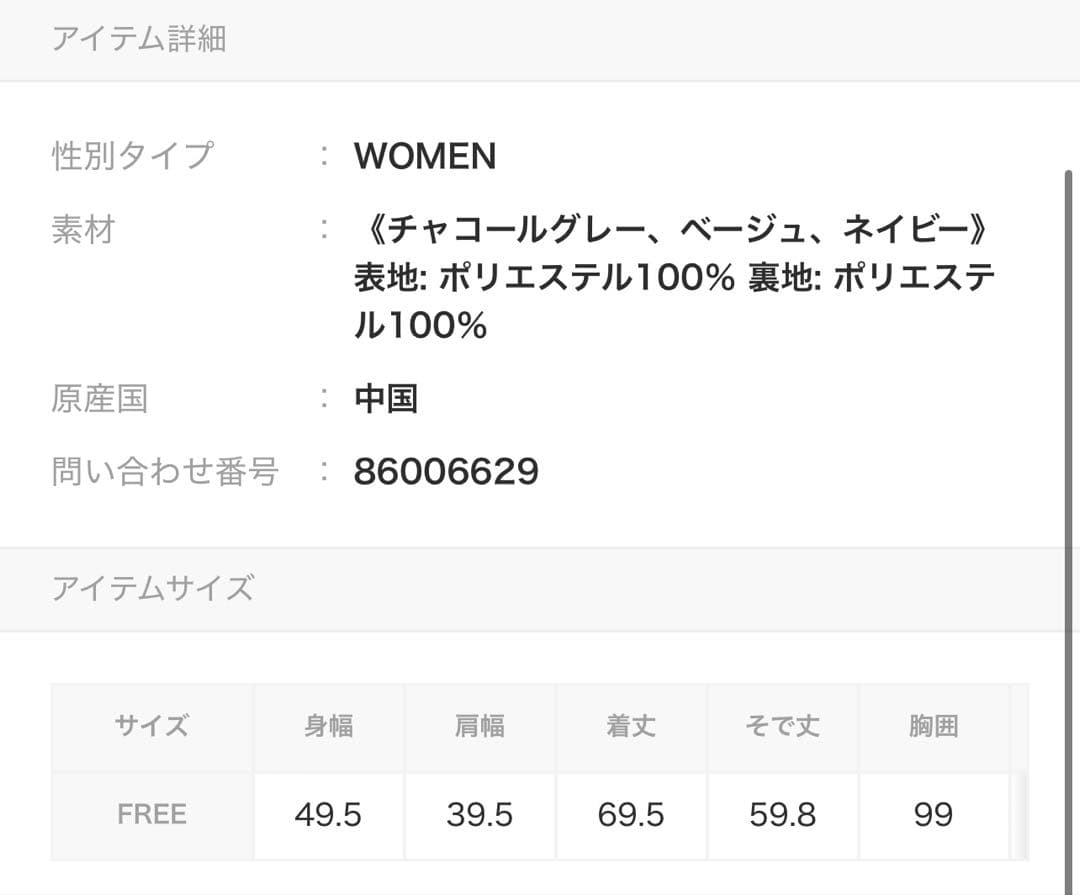Click the 身幅 column header

click(x=328, y=726)
